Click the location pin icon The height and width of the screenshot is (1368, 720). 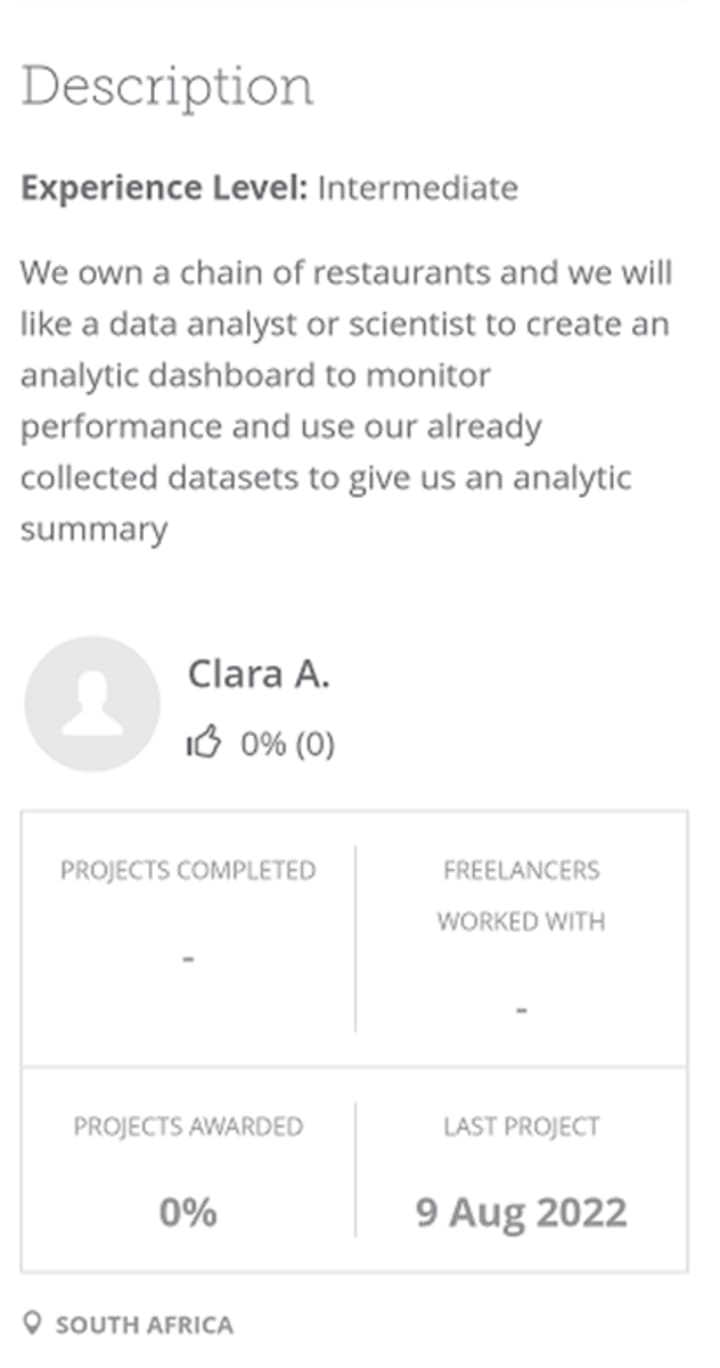(x=33, y=1325)
